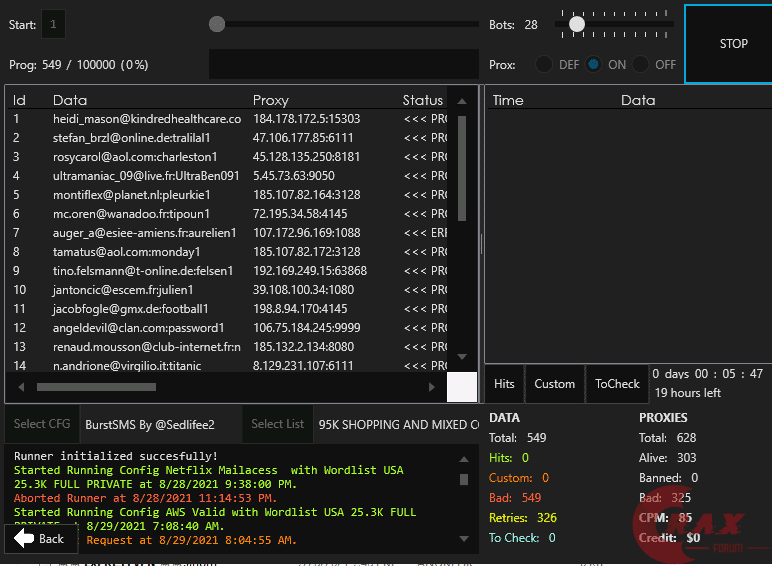Select proxy cell 5.45.73.63:9050
Screen dimensions: 772x566
(293, 176)
